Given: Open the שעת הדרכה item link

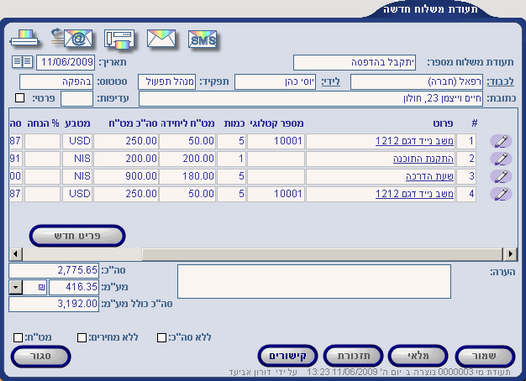Looking at the screenshot, I should 430,176.
